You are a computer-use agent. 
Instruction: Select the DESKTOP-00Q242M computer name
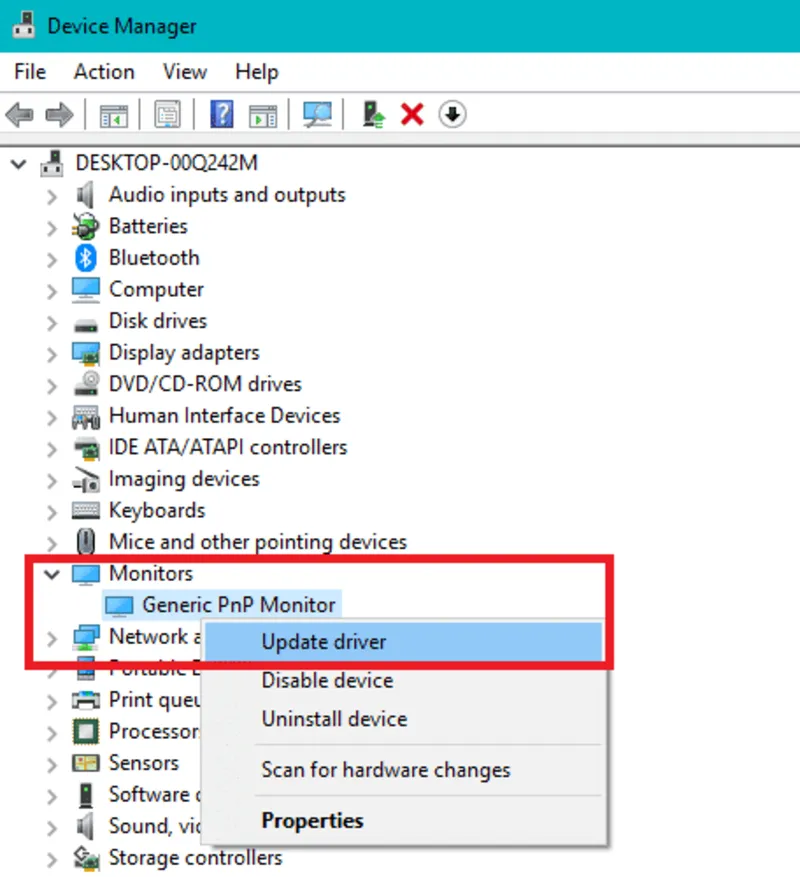[x=166, y=163]
